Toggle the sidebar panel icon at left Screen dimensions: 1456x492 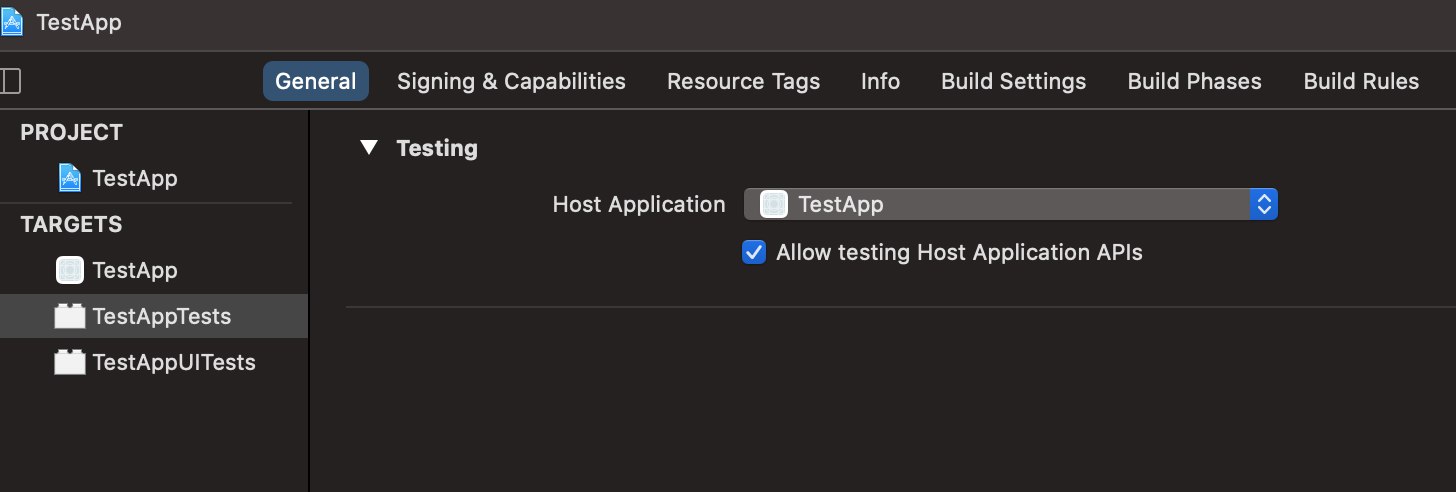click(x=10, y=82)
